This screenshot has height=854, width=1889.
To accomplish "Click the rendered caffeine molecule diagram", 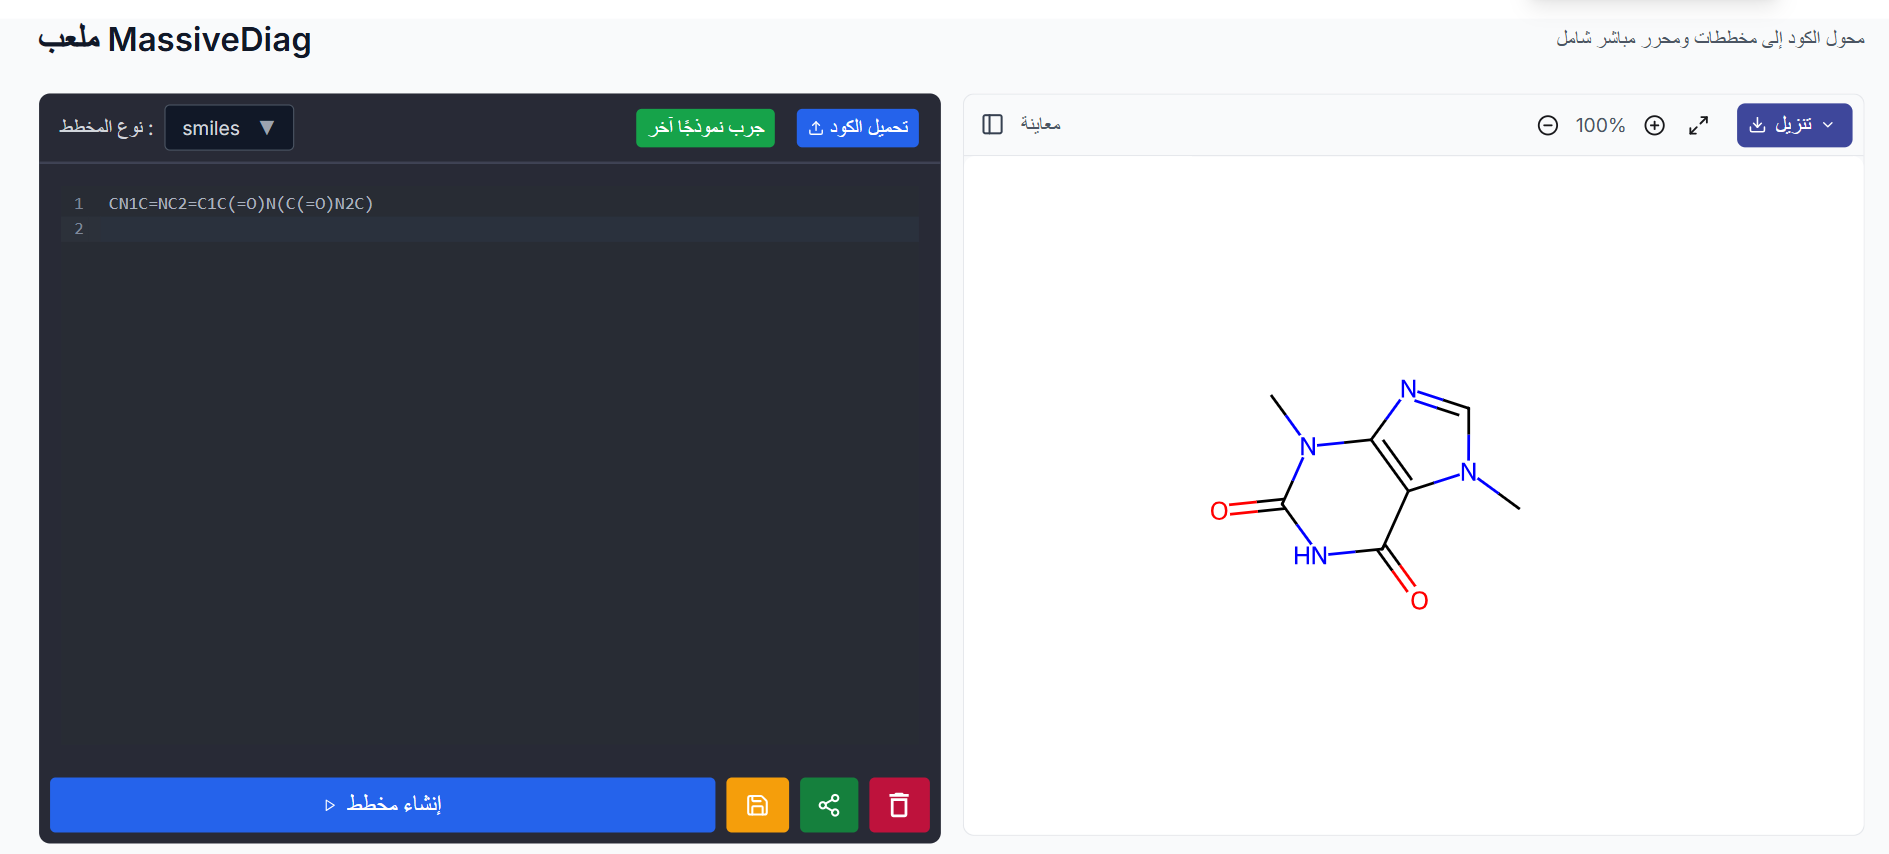I will coord(1365,496).
